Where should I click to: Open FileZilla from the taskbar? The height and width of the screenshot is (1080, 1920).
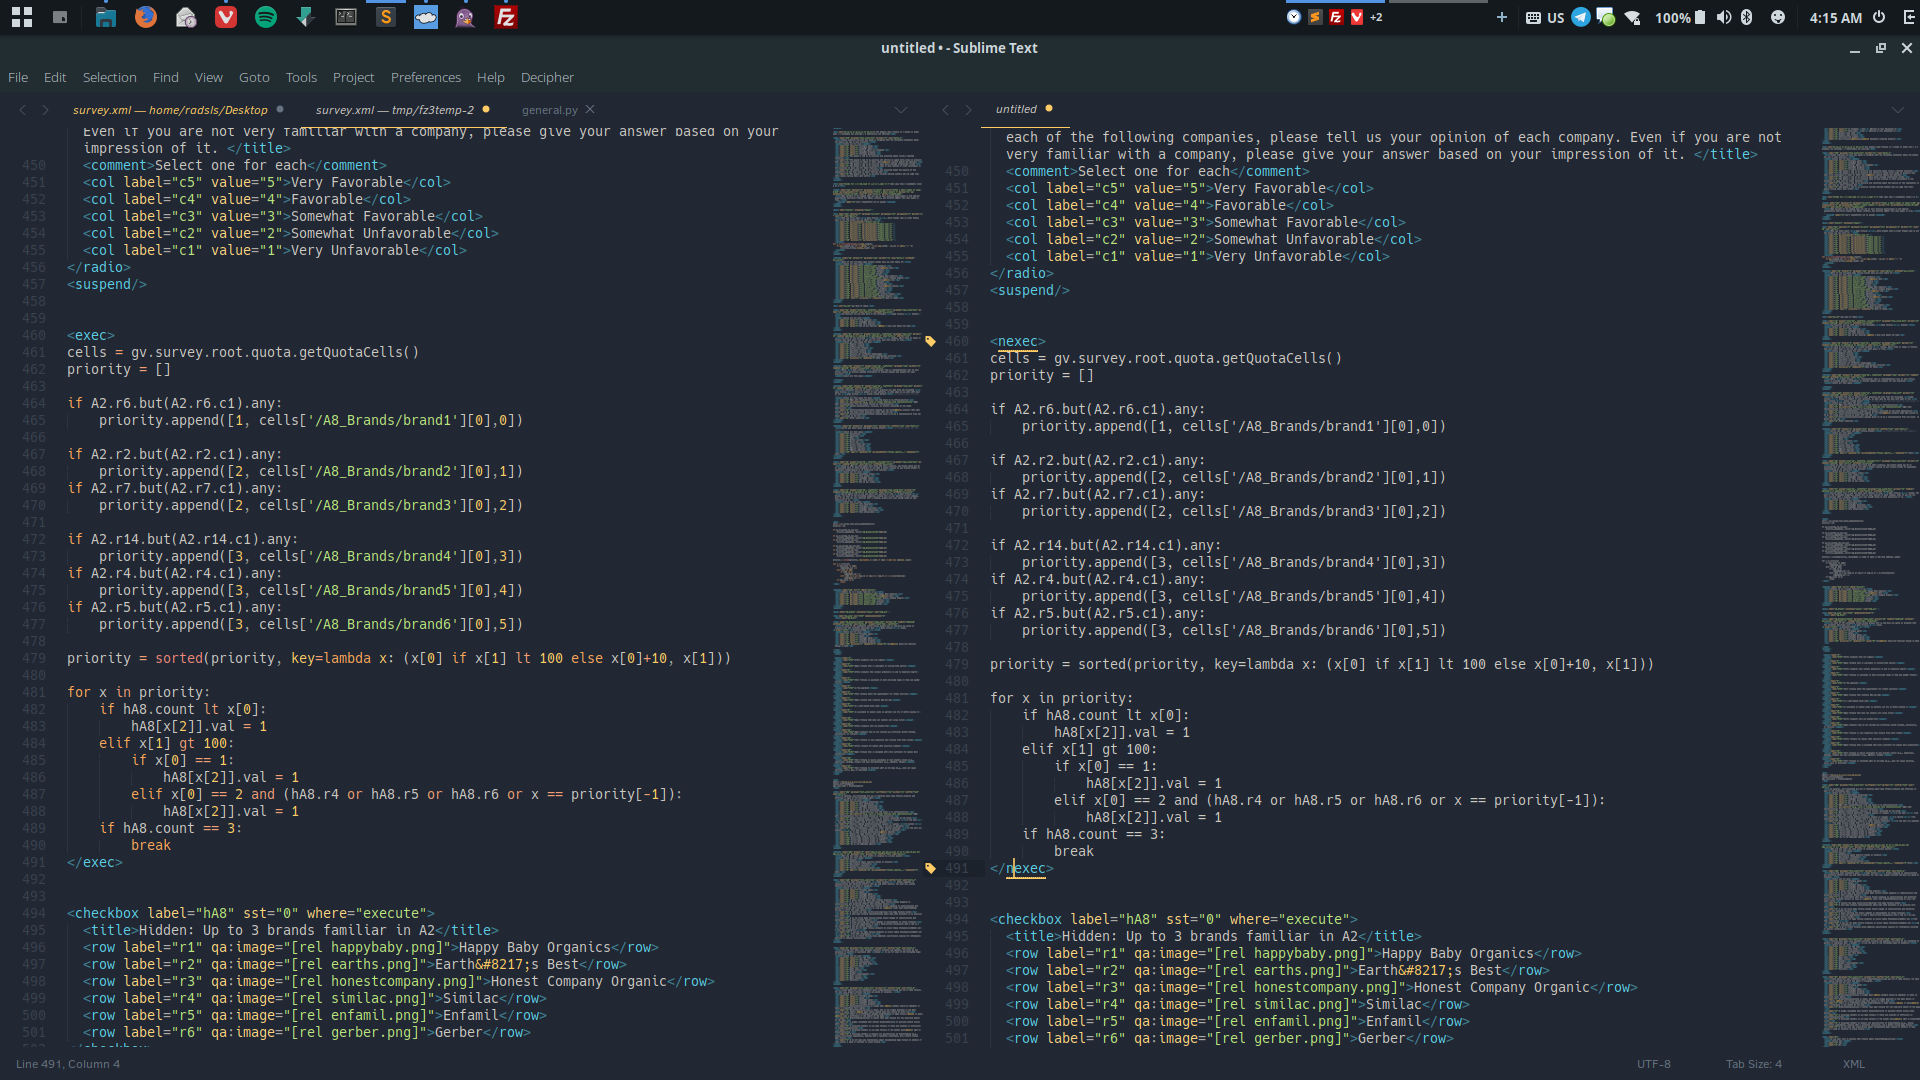[x=506, y=17]
